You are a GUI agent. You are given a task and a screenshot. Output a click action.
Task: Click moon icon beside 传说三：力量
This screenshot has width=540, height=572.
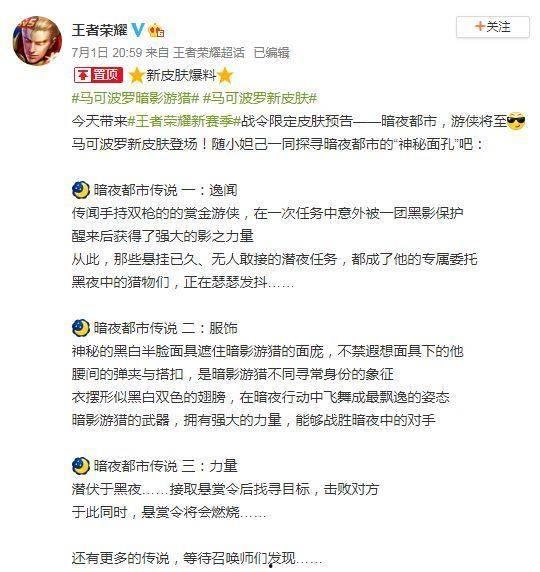[x=81, y=465]
